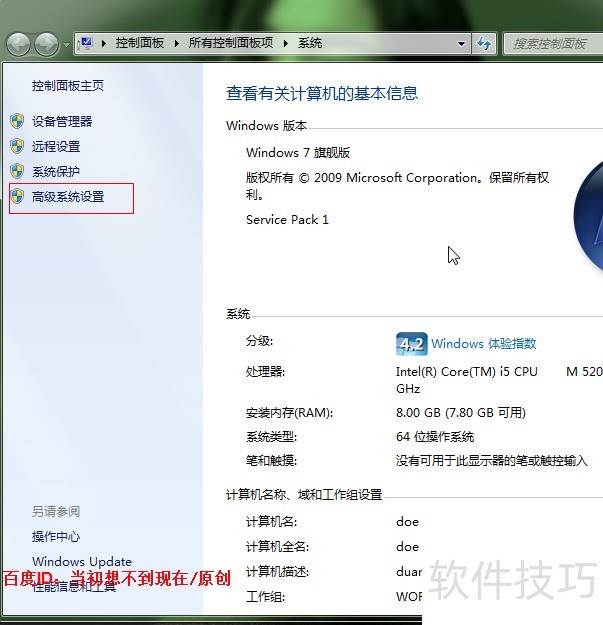This screenshot has height=625, width=603.
Task: Expand arrow before 控制面板 breadcrumb
Action: coord(104,43)
